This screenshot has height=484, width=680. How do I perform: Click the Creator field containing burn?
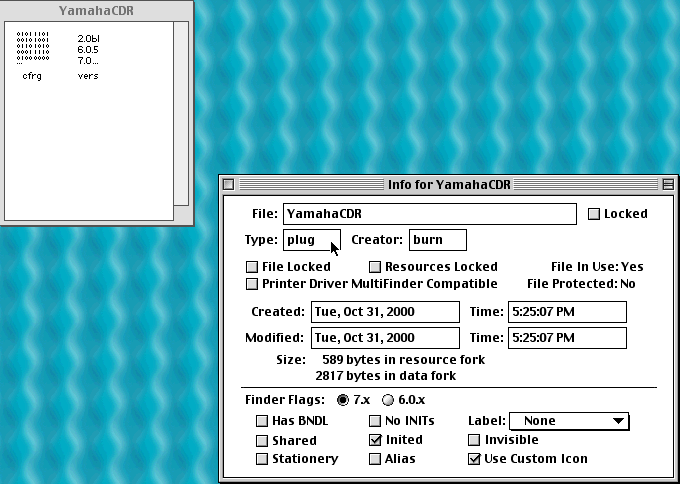tap(438, 240)
